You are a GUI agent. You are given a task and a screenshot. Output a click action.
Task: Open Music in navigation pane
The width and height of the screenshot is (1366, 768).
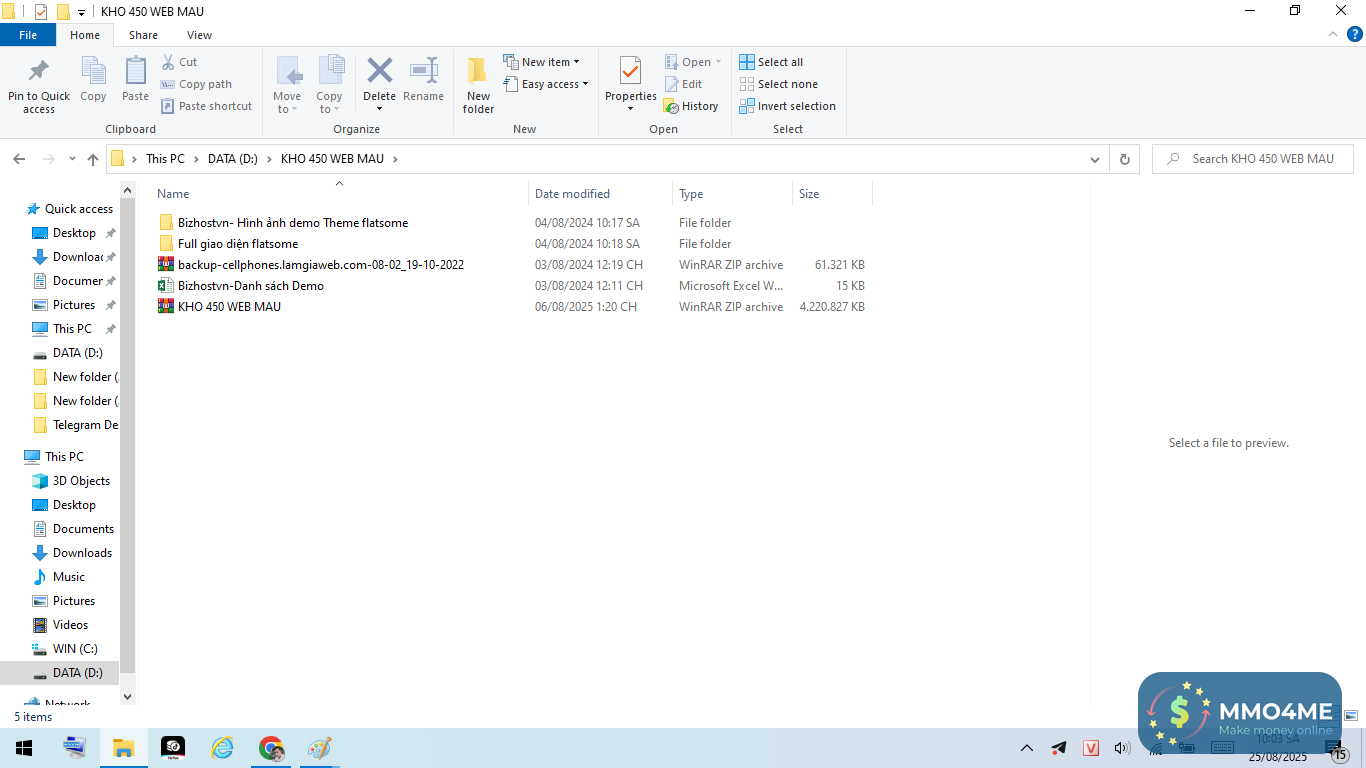point(68,577)
